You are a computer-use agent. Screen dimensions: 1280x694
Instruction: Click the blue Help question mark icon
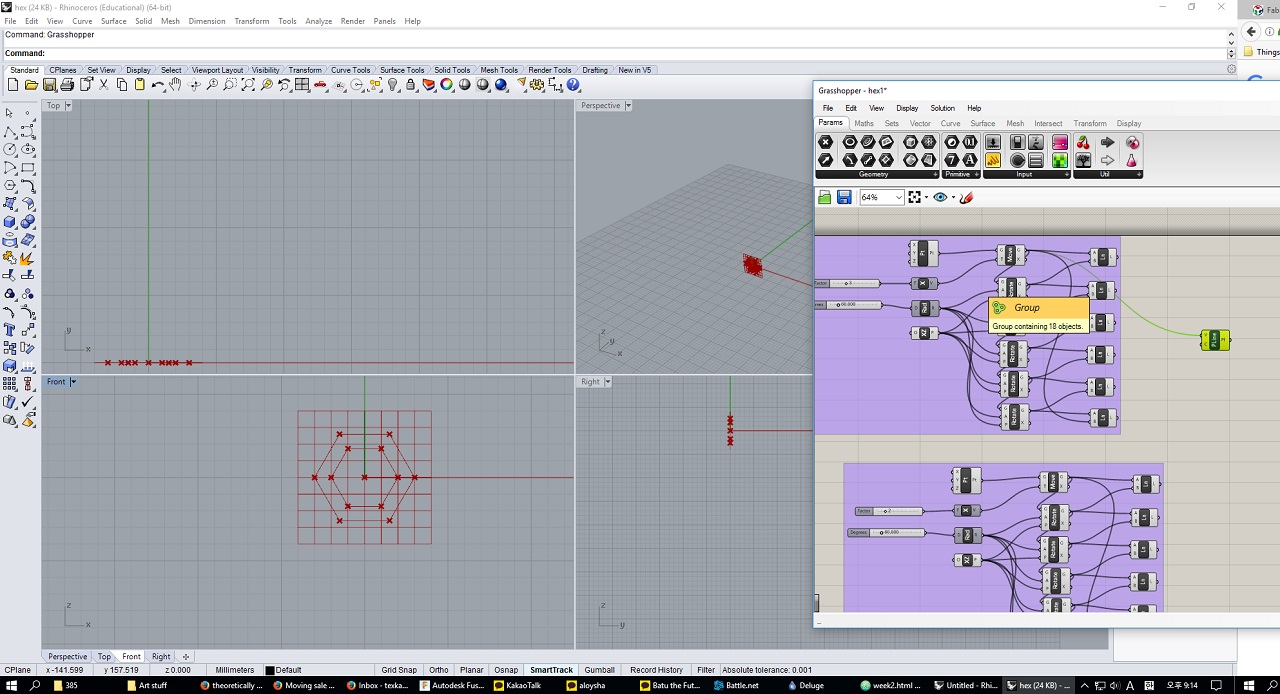click(573, 85)
